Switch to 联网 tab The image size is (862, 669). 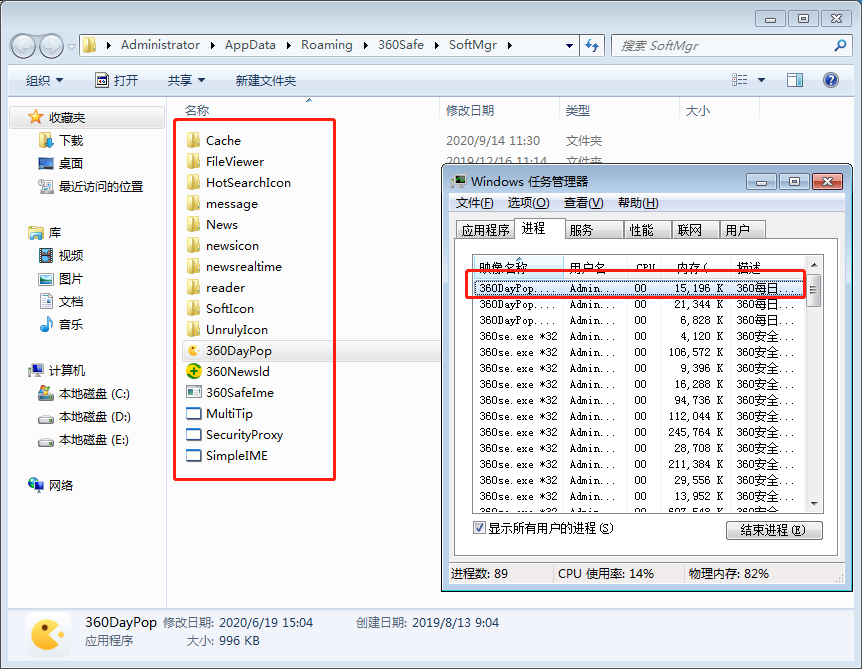695,230
